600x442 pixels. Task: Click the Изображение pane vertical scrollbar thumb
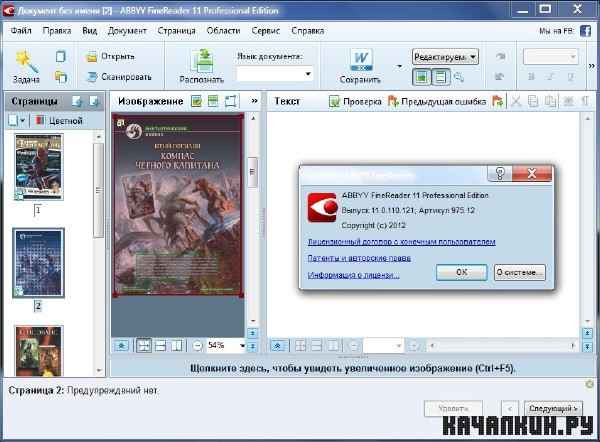(253, 172)
